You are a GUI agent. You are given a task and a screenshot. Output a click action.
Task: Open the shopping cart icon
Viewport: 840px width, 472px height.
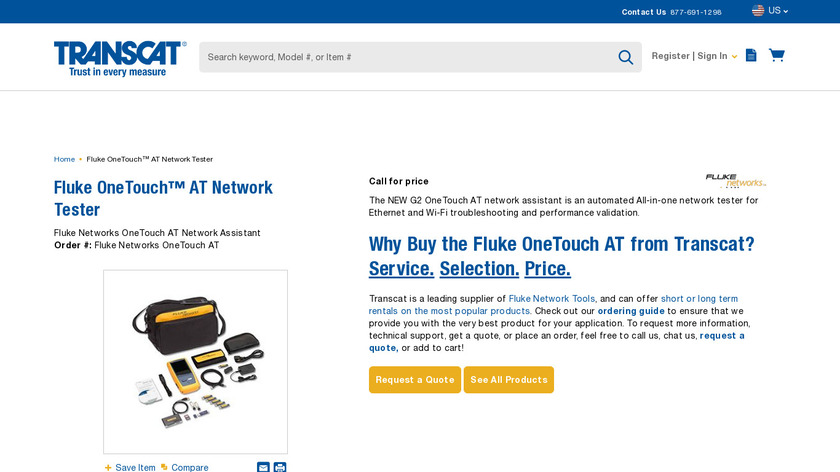(777, 55)
